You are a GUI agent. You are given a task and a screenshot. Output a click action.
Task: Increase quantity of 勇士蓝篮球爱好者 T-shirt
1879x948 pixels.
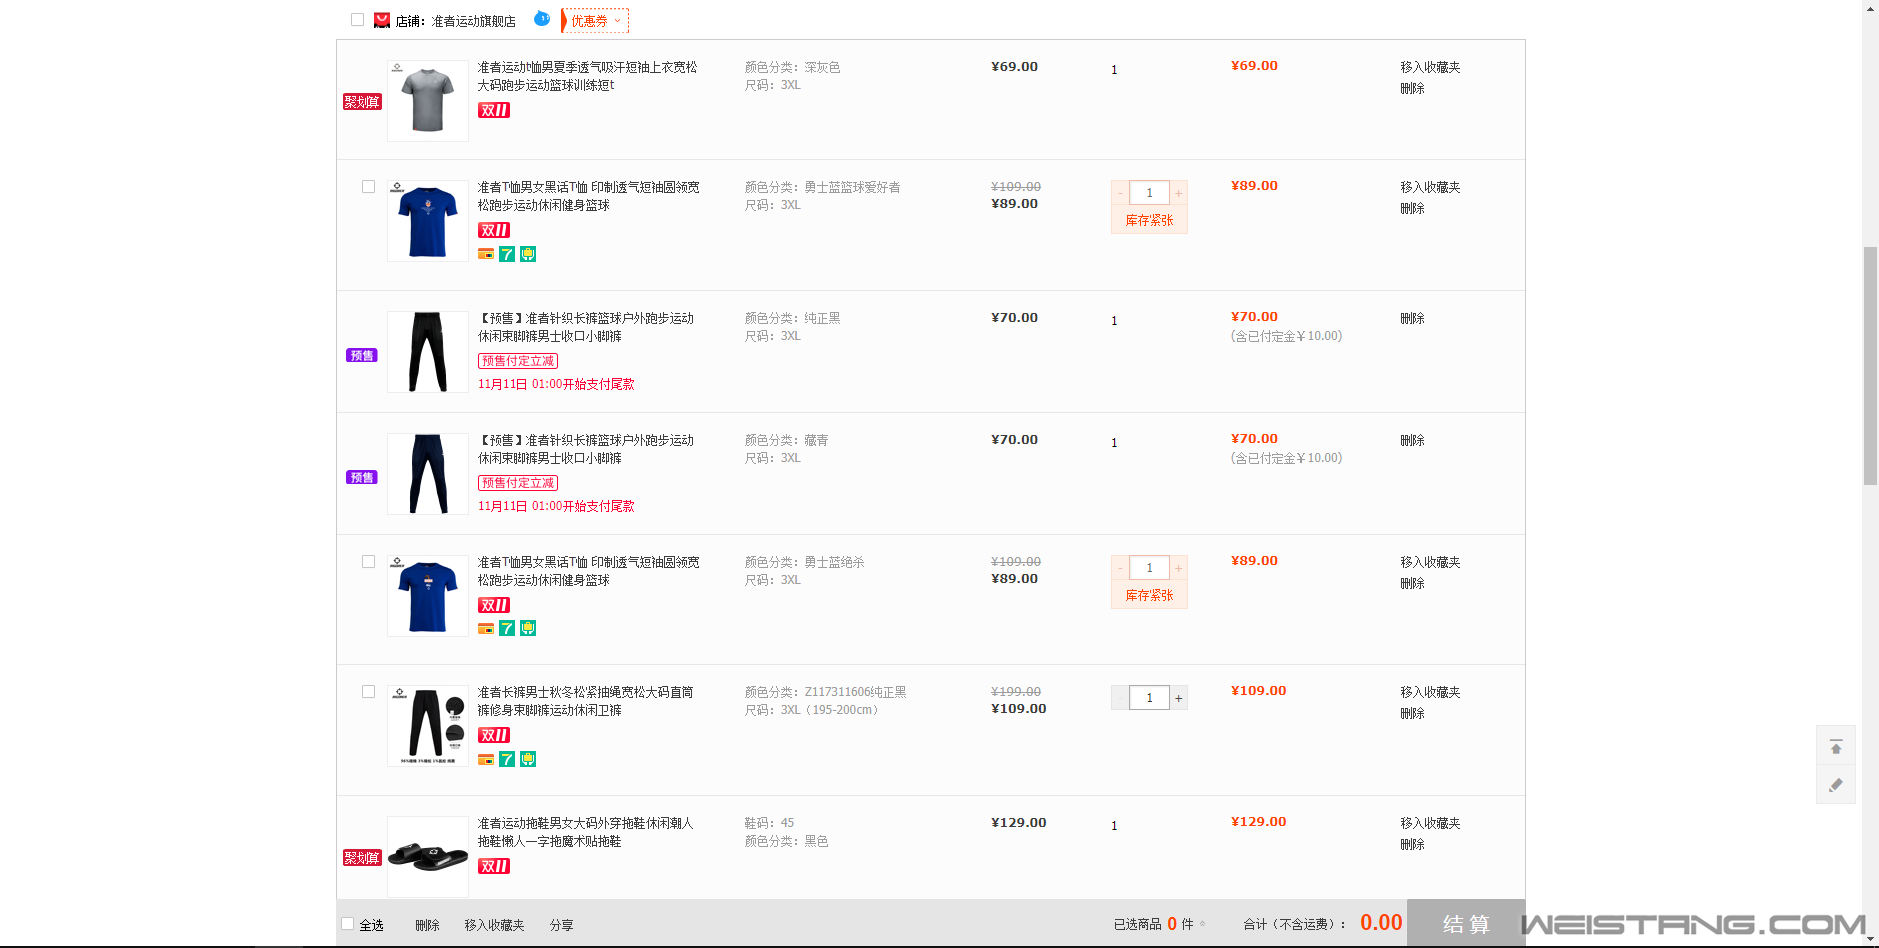tap(1179, 193)
